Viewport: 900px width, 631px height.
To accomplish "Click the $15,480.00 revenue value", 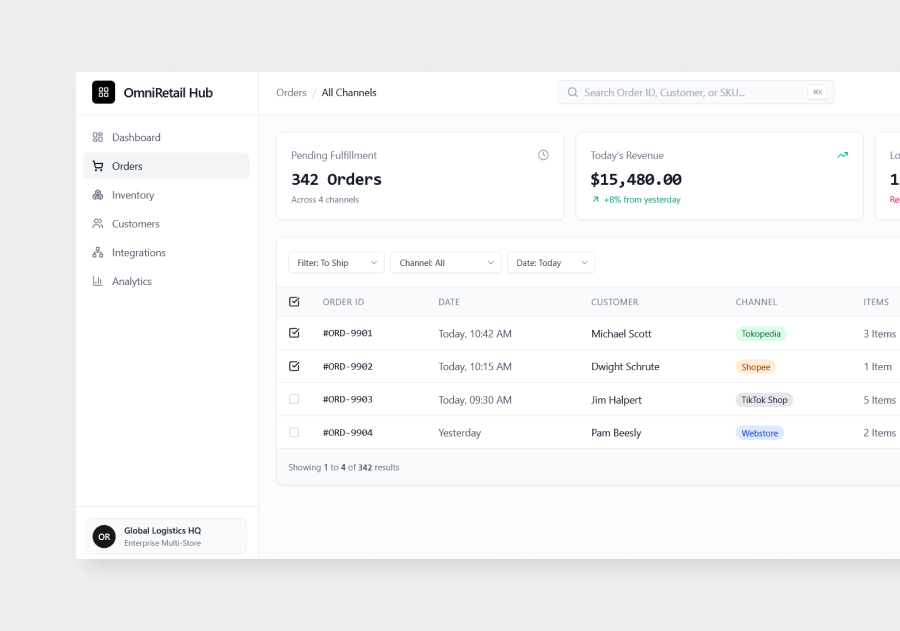I will click(x=636, y=180).
